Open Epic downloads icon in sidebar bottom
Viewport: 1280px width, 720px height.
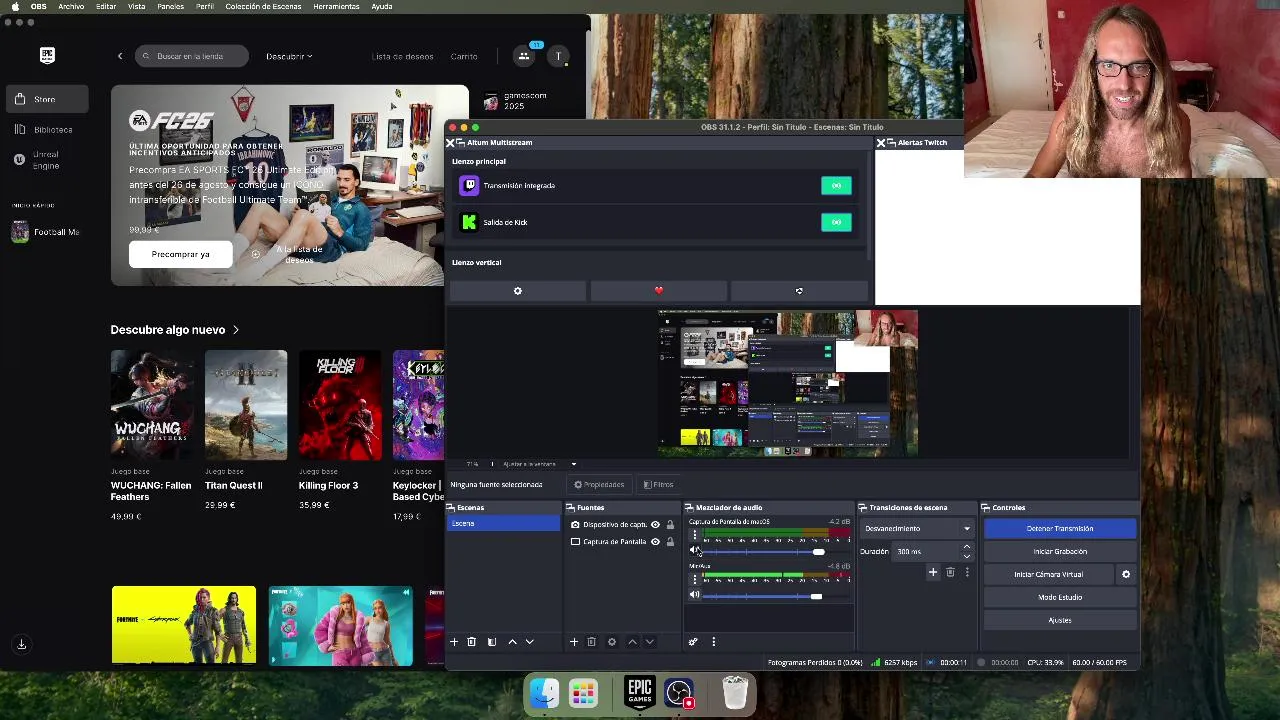tap(21, 644)
